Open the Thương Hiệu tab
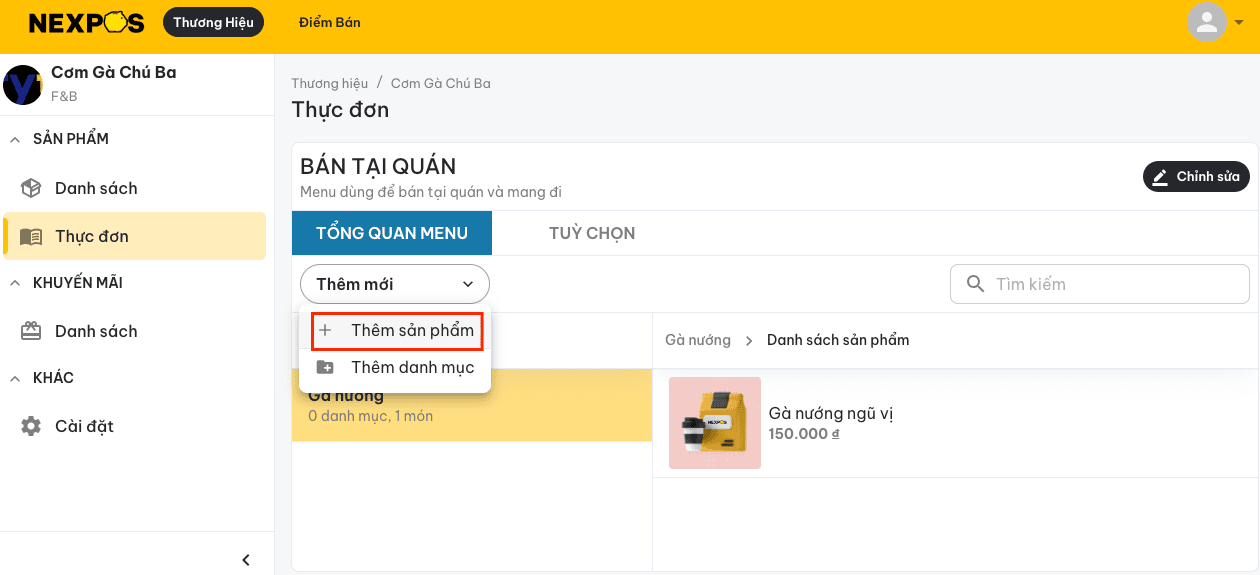Viewport: 1260px width, 575px height. [213, 22]
